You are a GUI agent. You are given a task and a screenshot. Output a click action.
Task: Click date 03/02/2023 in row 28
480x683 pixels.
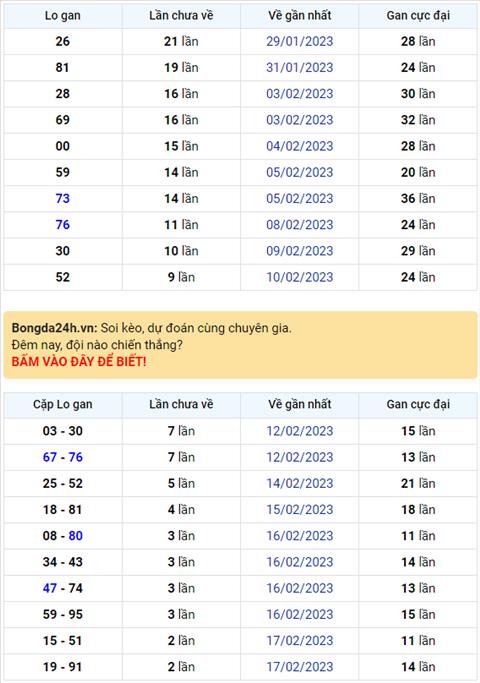tap(300, 94)
